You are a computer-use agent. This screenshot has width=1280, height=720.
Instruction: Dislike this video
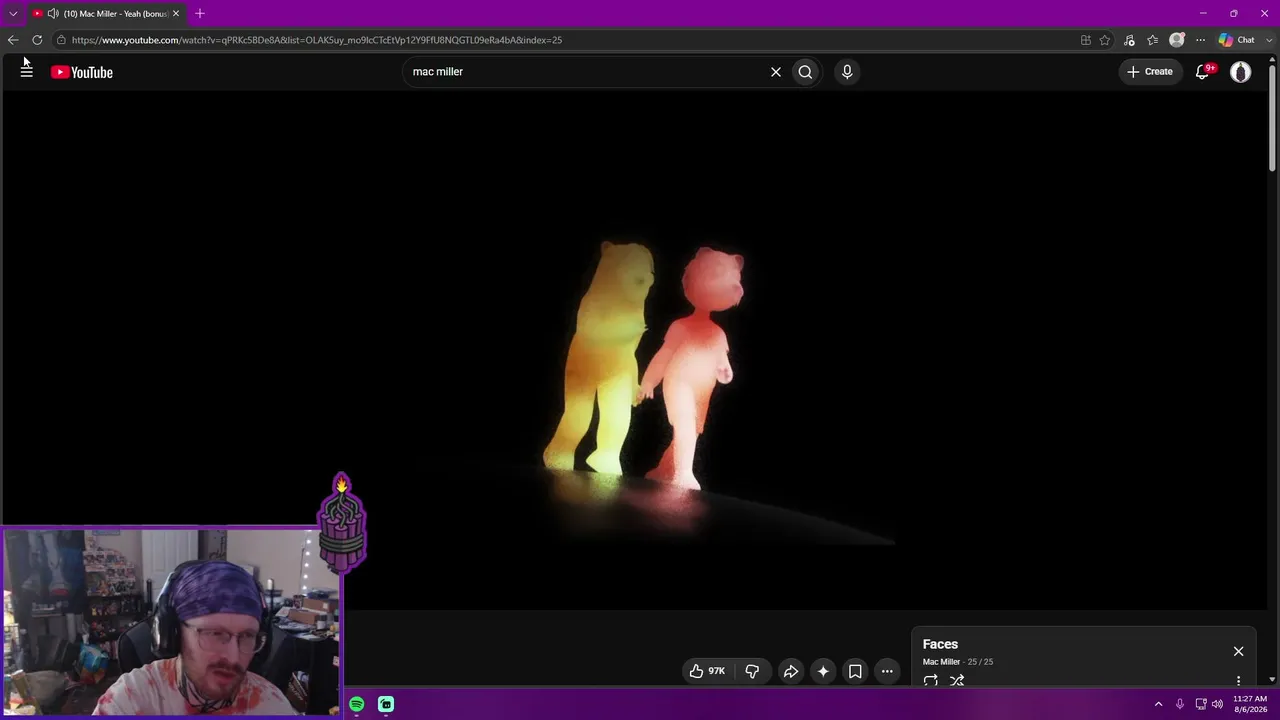752,671
